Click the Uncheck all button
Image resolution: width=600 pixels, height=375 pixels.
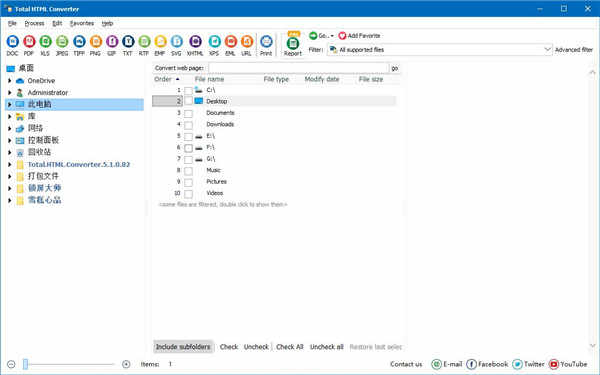click(x=326, y=347)
